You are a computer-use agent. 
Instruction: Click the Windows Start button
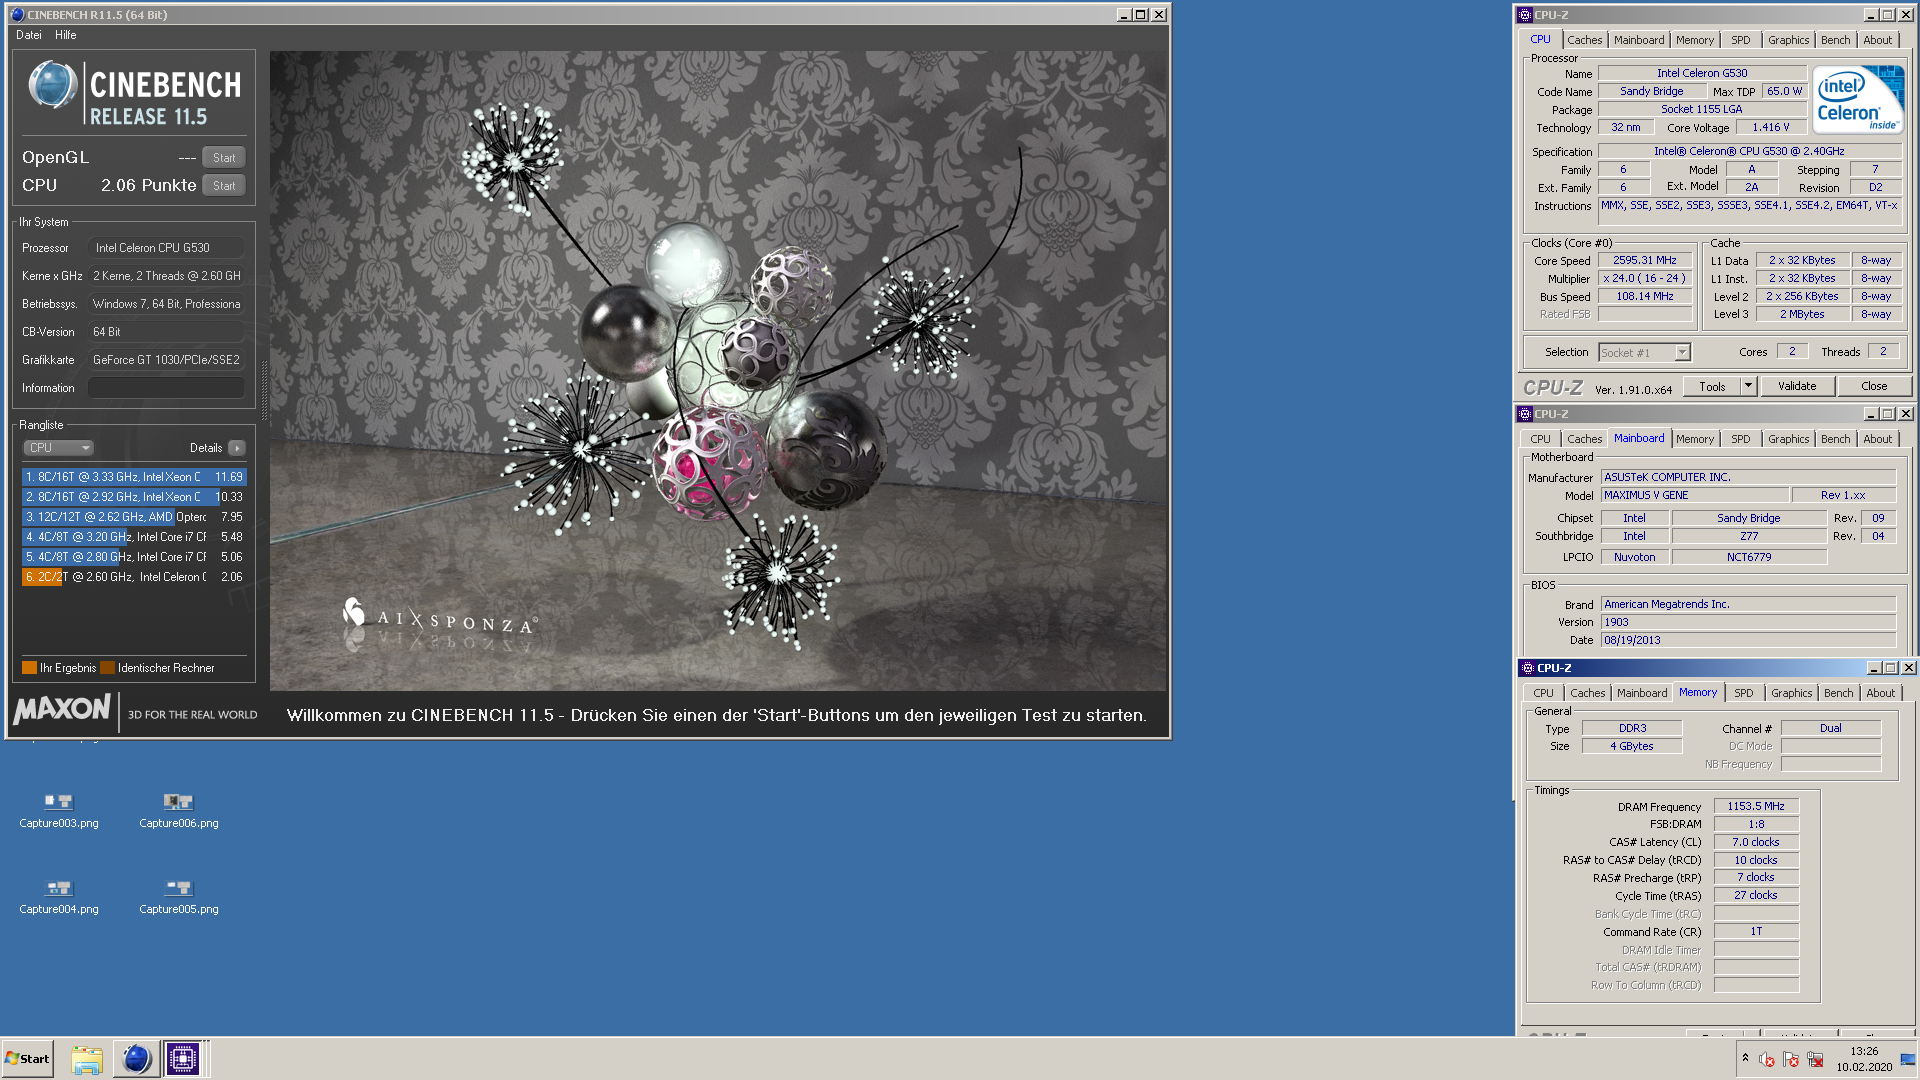[x=28, y=1059]
